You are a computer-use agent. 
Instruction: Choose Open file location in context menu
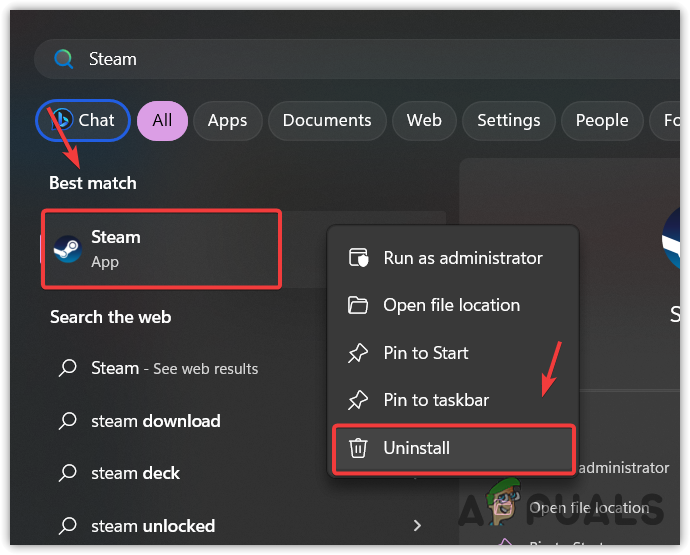pos(453,305)
